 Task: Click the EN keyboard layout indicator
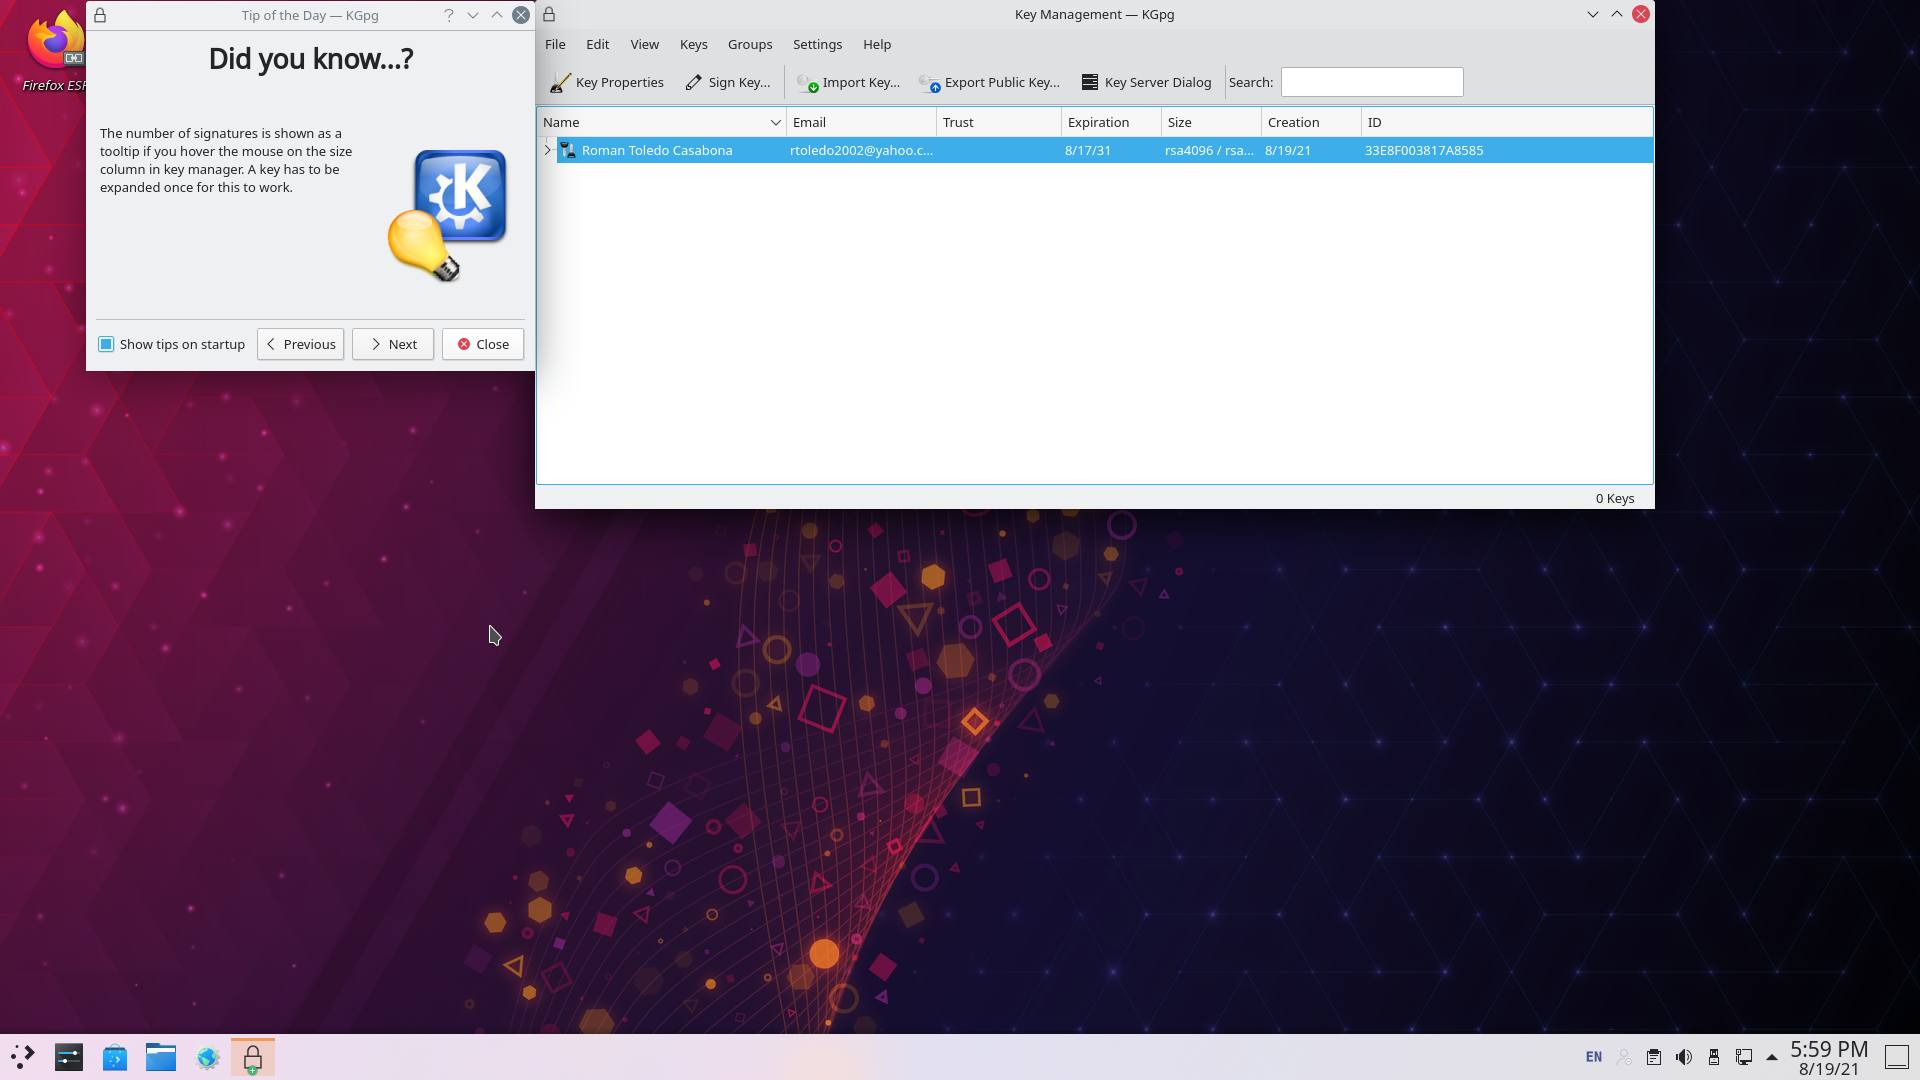(1594, 1057)
